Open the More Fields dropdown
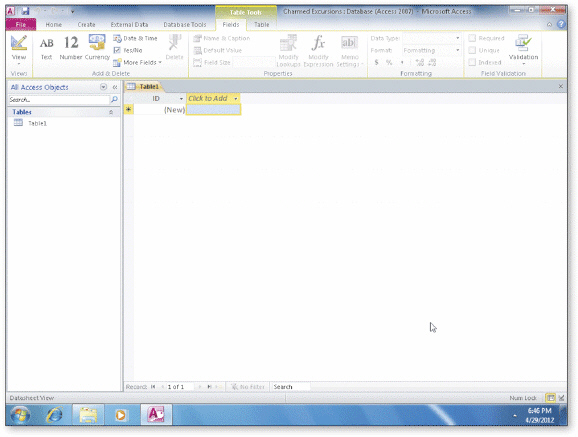This screenshot has width=578, height=437. click(x=137, y=62)
